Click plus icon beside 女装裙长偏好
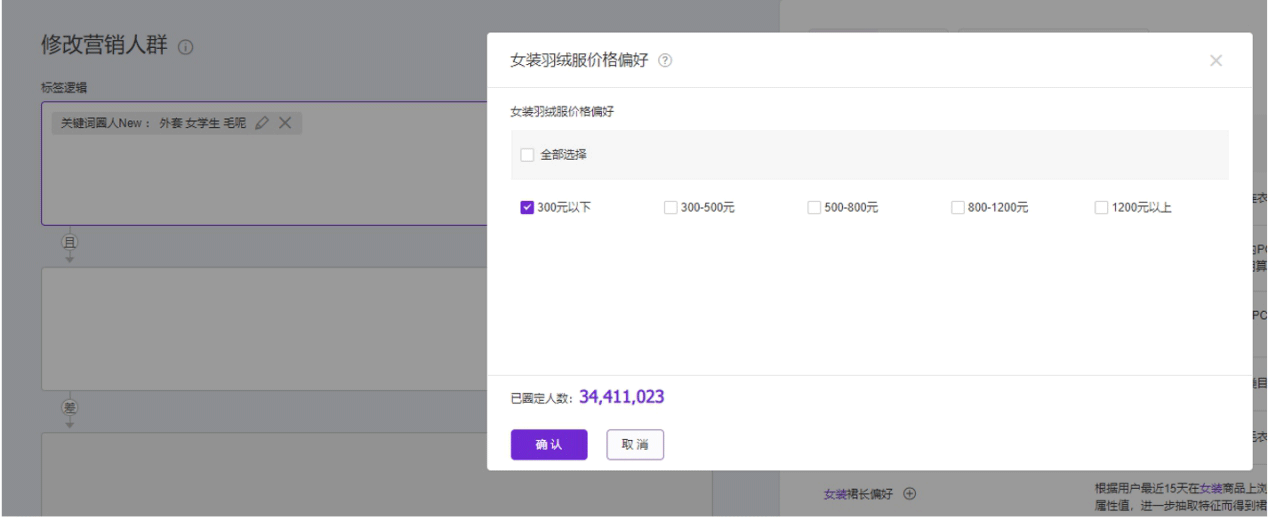The image size is (1268, 521). (910, 493)
